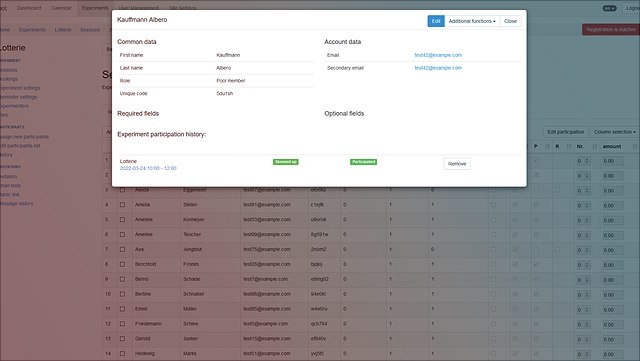Click the Nr. stepper in Amelia Steiler's row
This screenshot has width=640, height=361.
pos(583,205)
